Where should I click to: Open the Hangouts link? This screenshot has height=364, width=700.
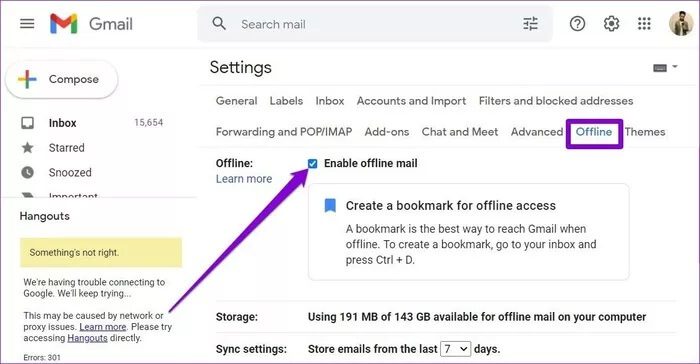pos(88,338)
